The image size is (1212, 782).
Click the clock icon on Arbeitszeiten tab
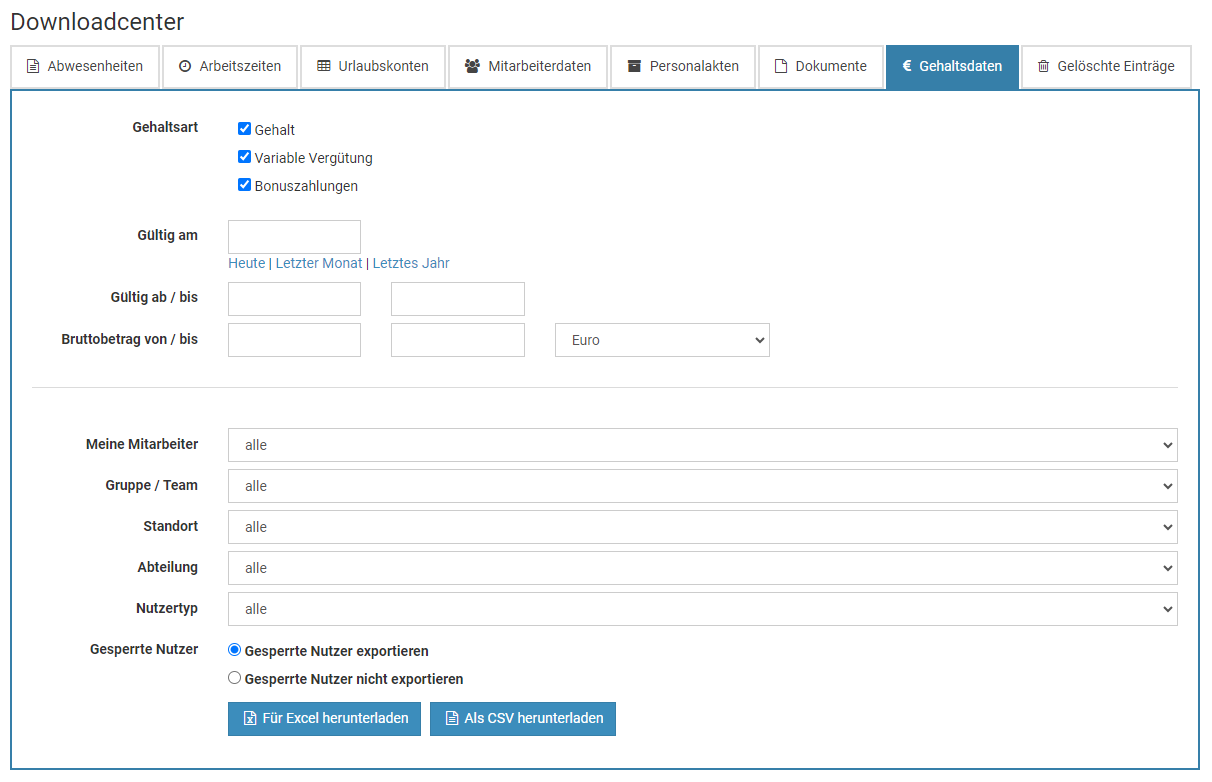[x=185, y=67]
